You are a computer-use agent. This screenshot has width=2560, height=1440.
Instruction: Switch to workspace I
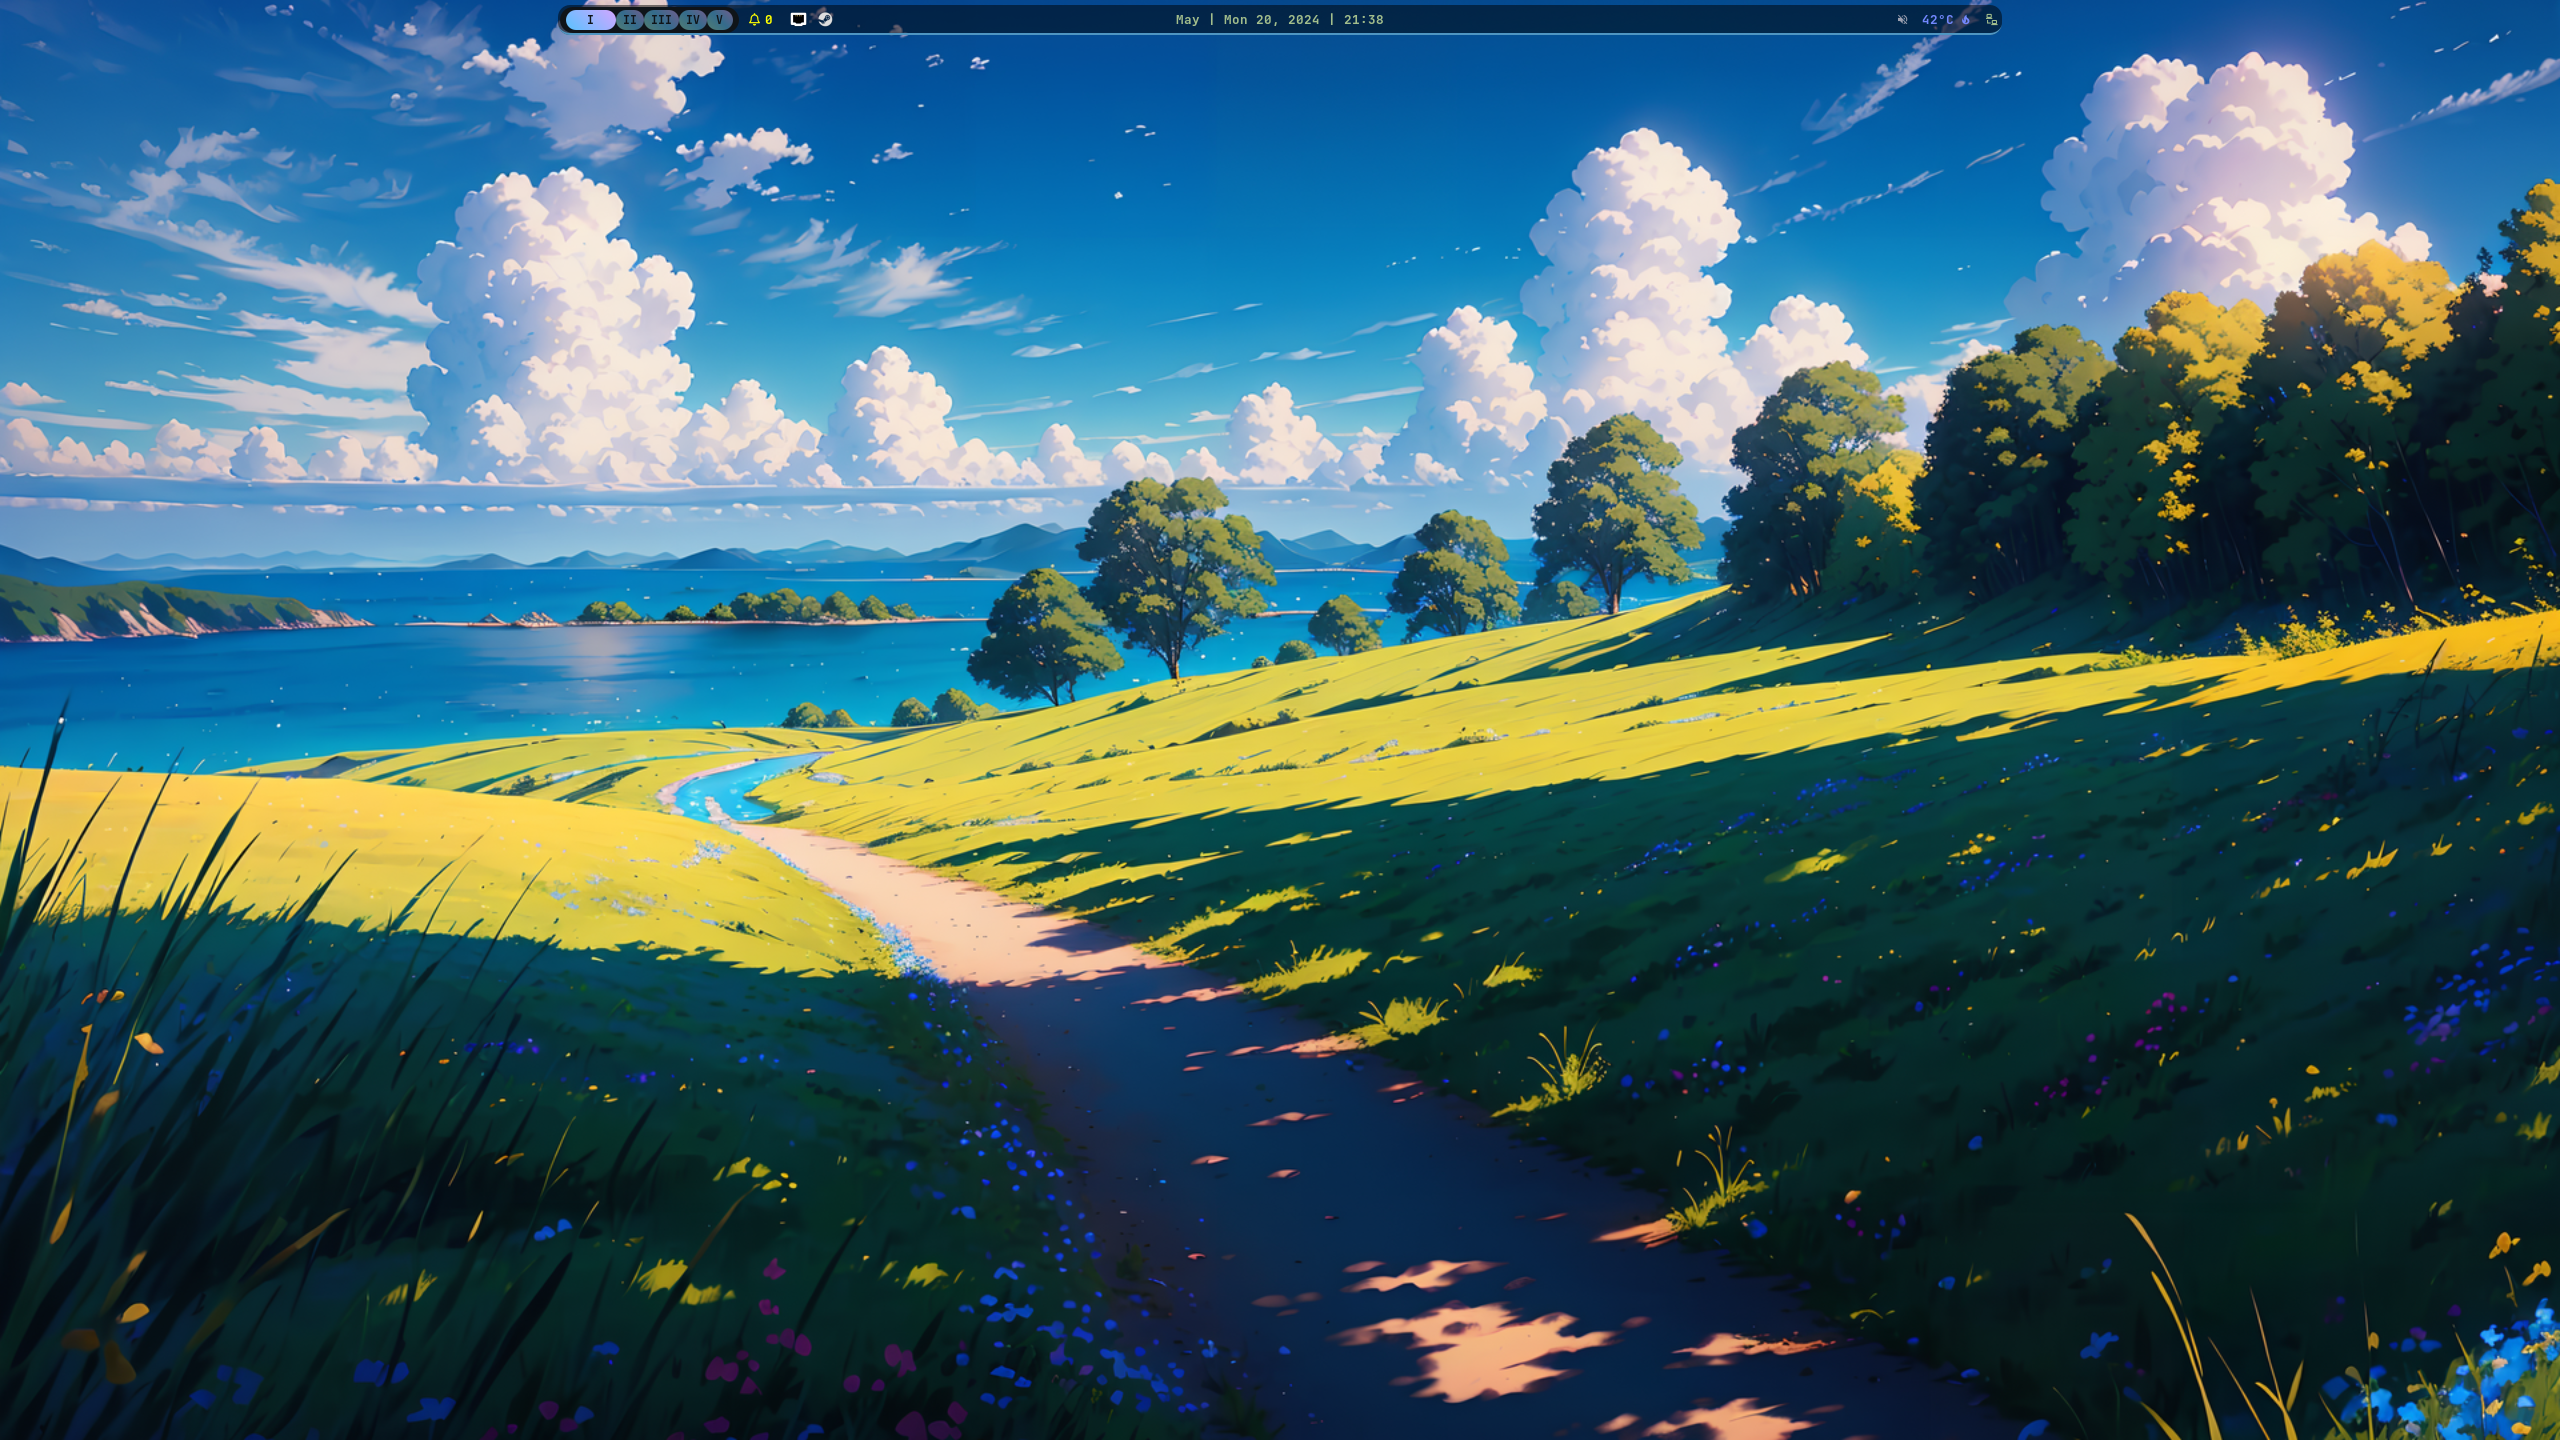click(x=590, y=19)
